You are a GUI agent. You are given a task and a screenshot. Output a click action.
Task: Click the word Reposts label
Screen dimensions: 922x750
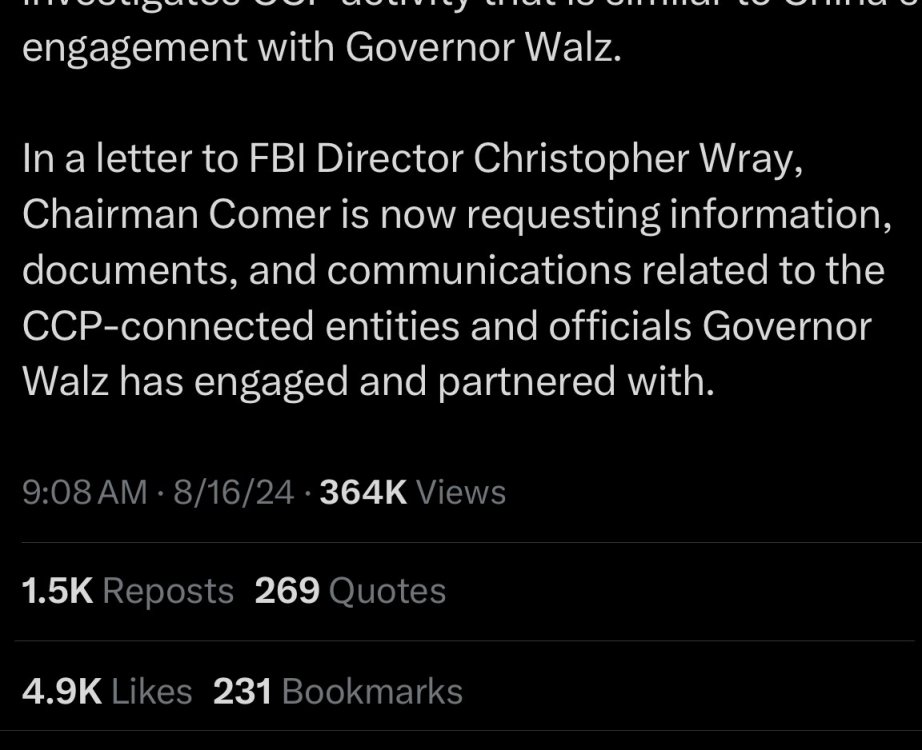point(168,591)
